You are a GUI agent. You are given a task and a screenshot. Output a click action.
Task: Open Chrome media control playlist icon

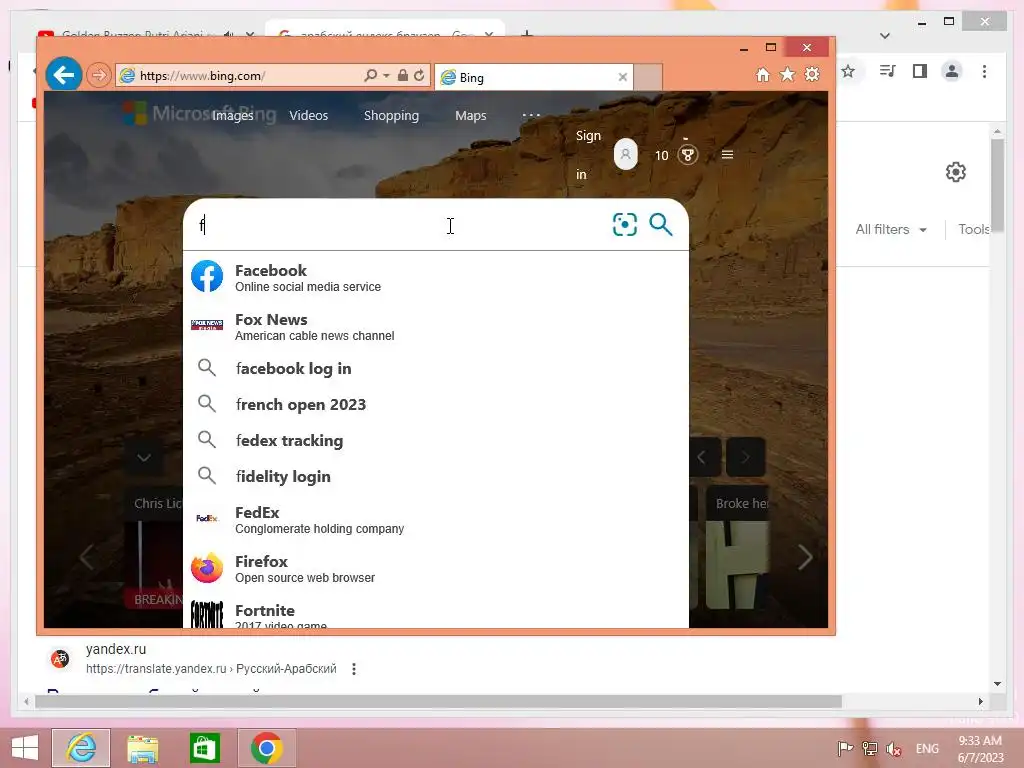click(887, 71)
